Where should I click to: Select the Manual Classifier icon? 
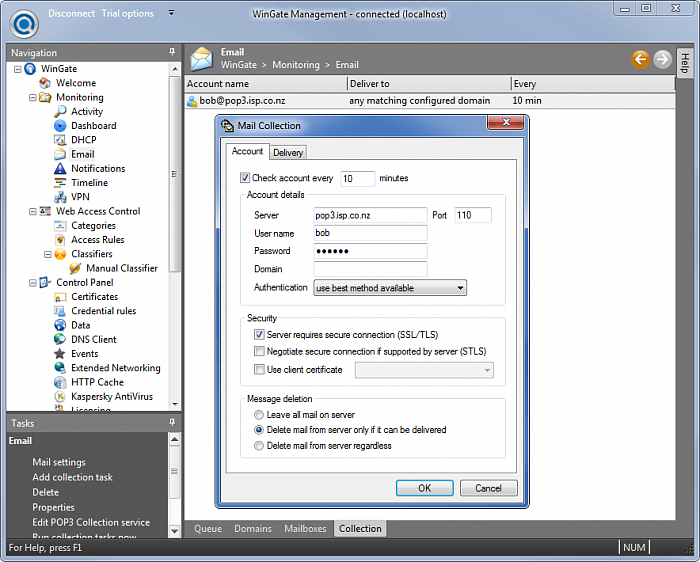(x=75, y=268)
